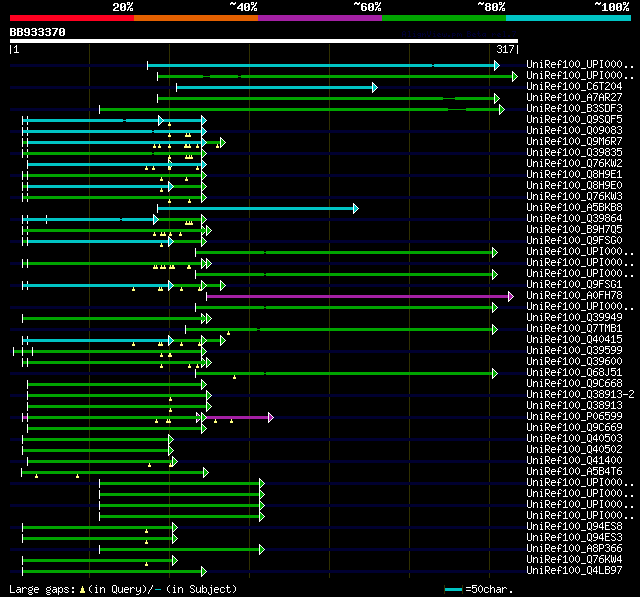The height and width of the screenshot is (597, 640).
Task: Click the cyan arrowhead ending the C6T204 alignment
Action: click(375, 87)
